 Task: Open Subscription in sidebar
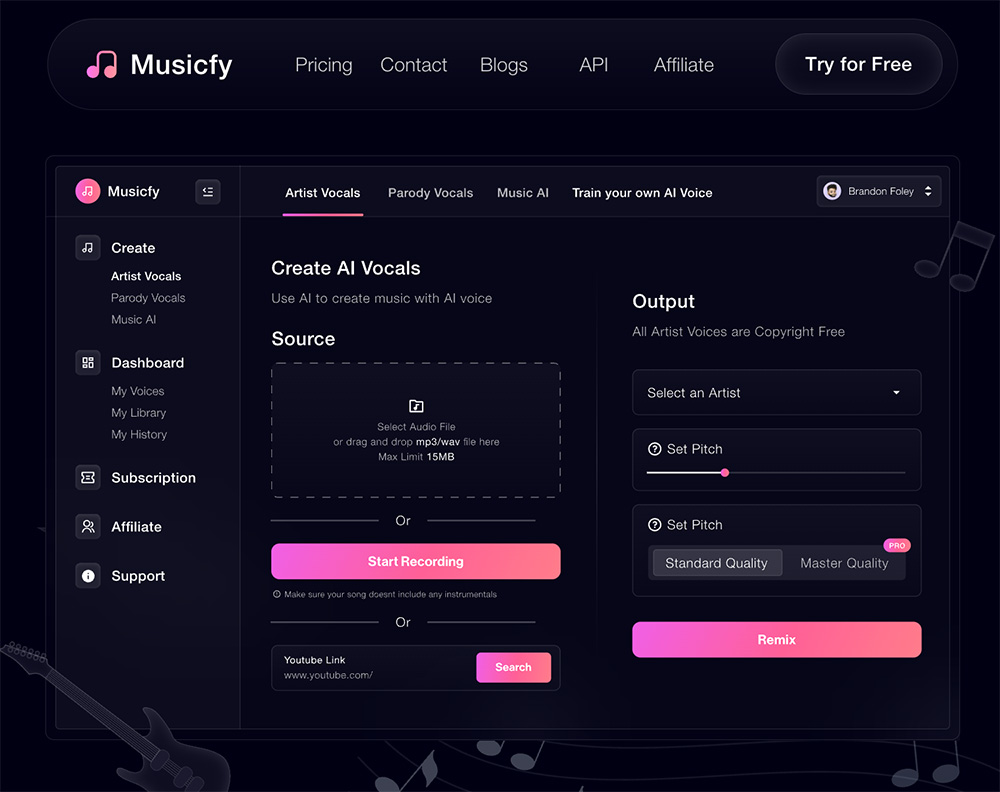(x=154, y=478)
